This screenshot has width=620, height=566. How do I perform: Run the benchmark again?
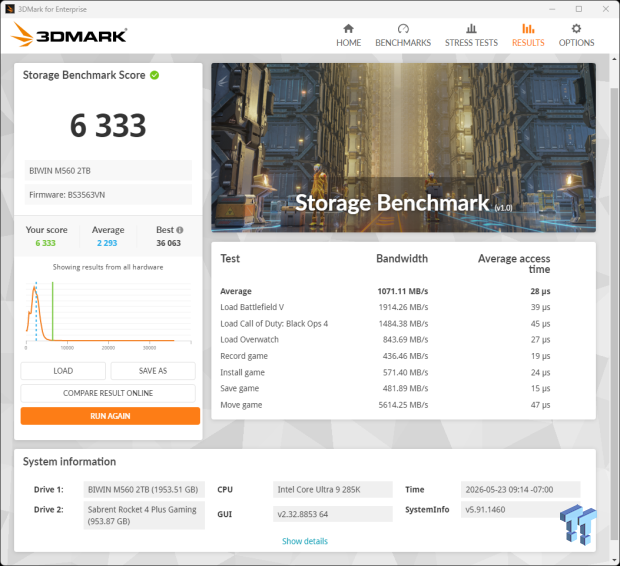click(110, 416)
